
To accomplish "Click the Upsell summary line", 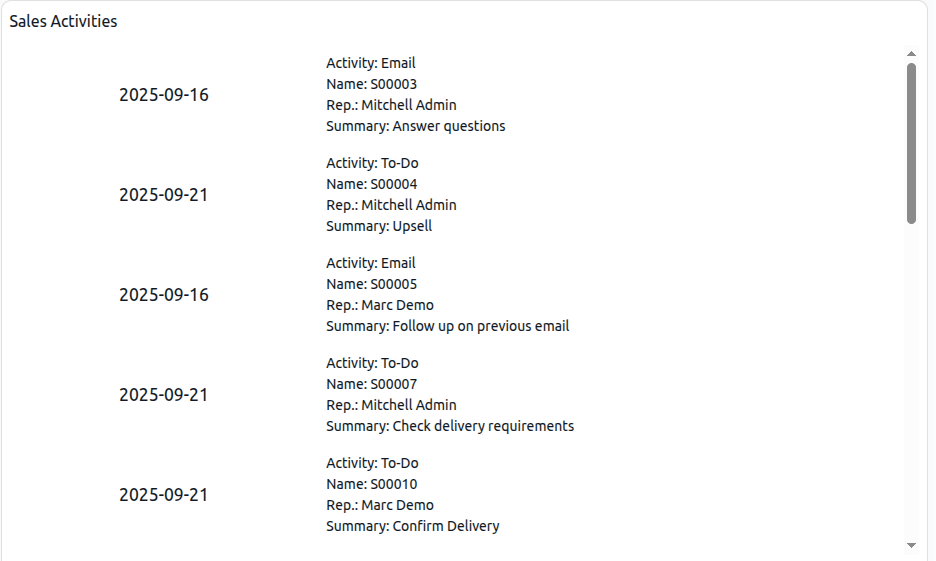I will click(x=379, y=226).
